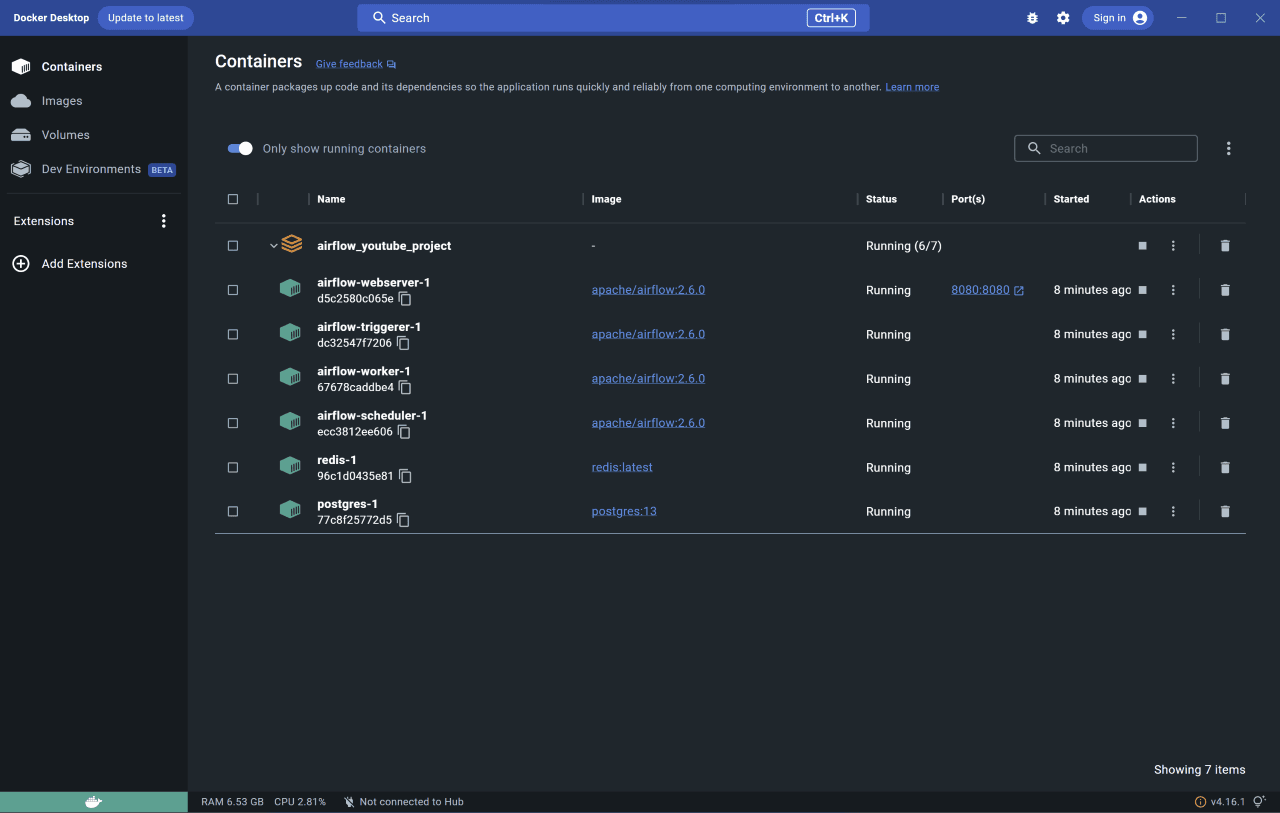Go to Volumes in sidebar

click(94, 135)
